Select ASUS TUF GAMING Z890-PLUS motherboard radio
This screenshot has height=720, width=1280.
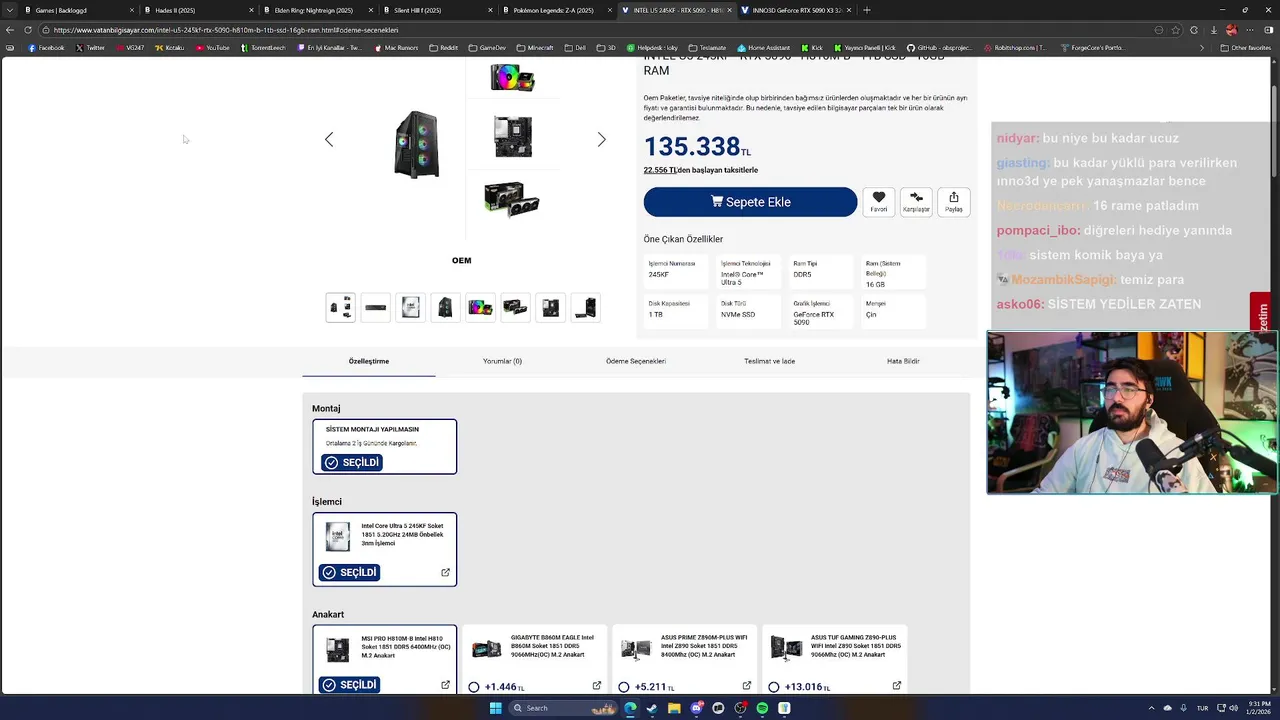(774, 687)
